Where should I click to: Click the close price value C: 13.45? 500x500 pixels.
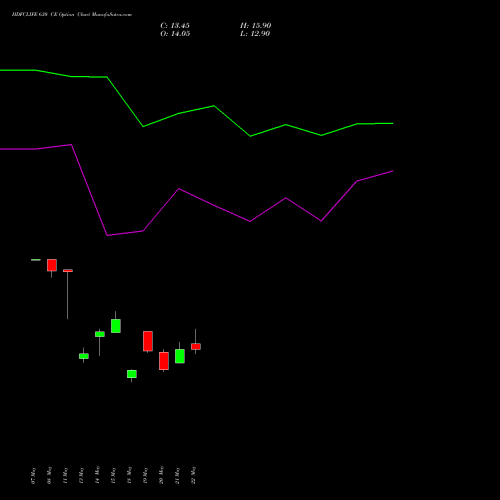coord(175,26)
